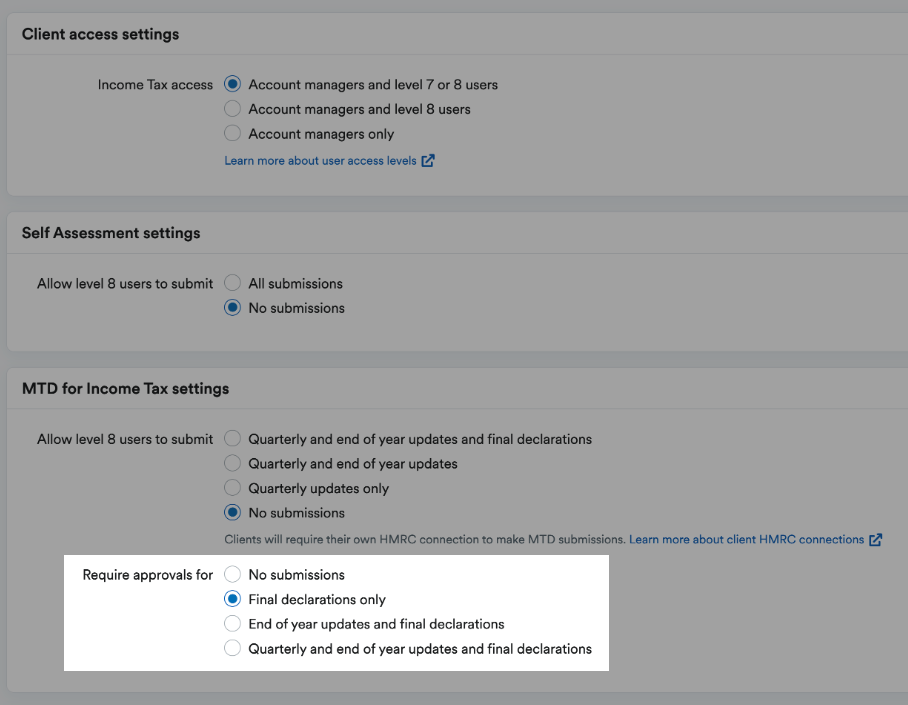Select No submissions under Self Assessment settings

(x=232, y=308)
